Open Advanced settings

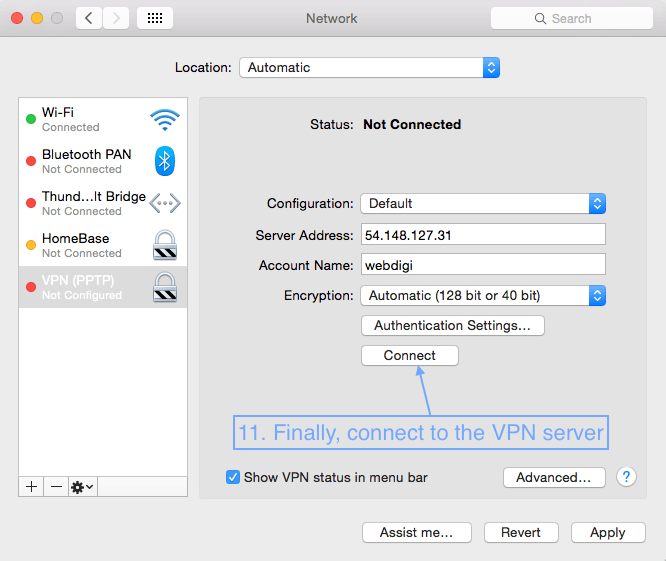554,477
